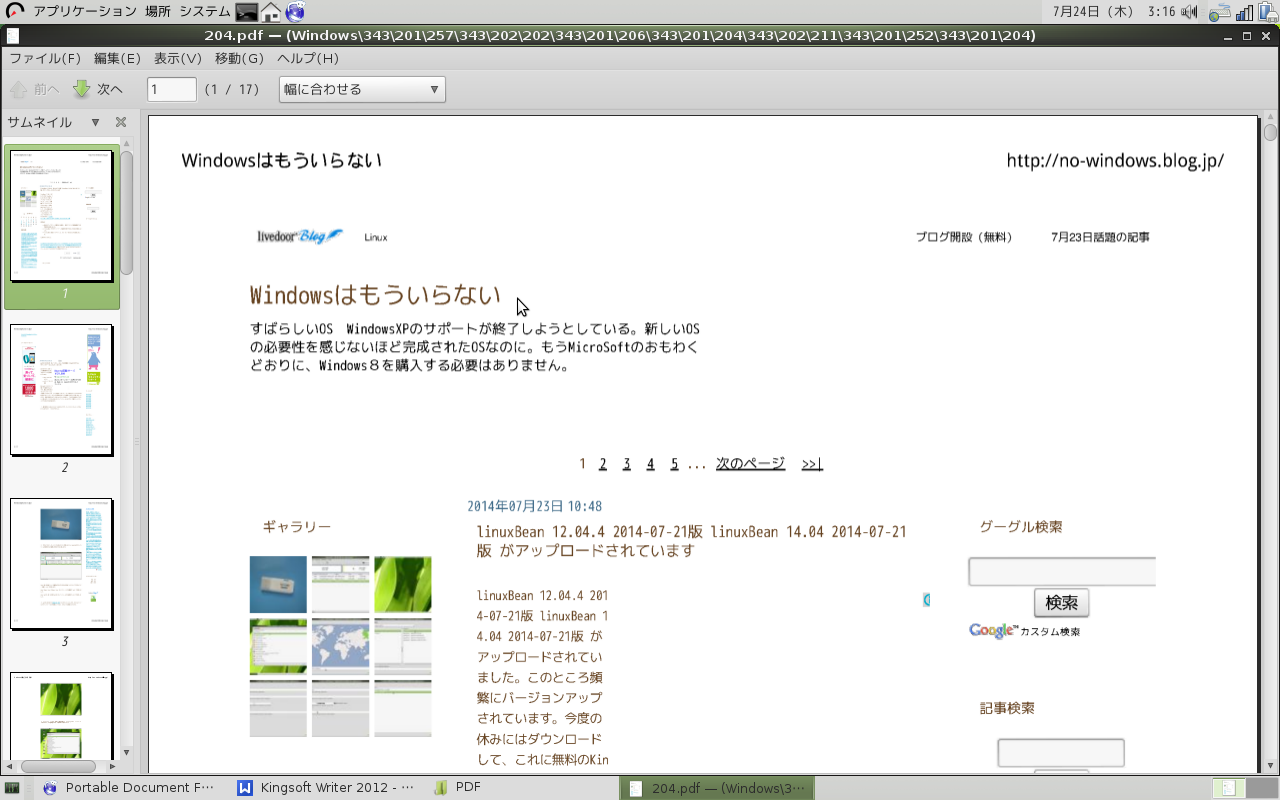Click the signal strength tray icon
1280x800 pixels.
pos(1245,12)
